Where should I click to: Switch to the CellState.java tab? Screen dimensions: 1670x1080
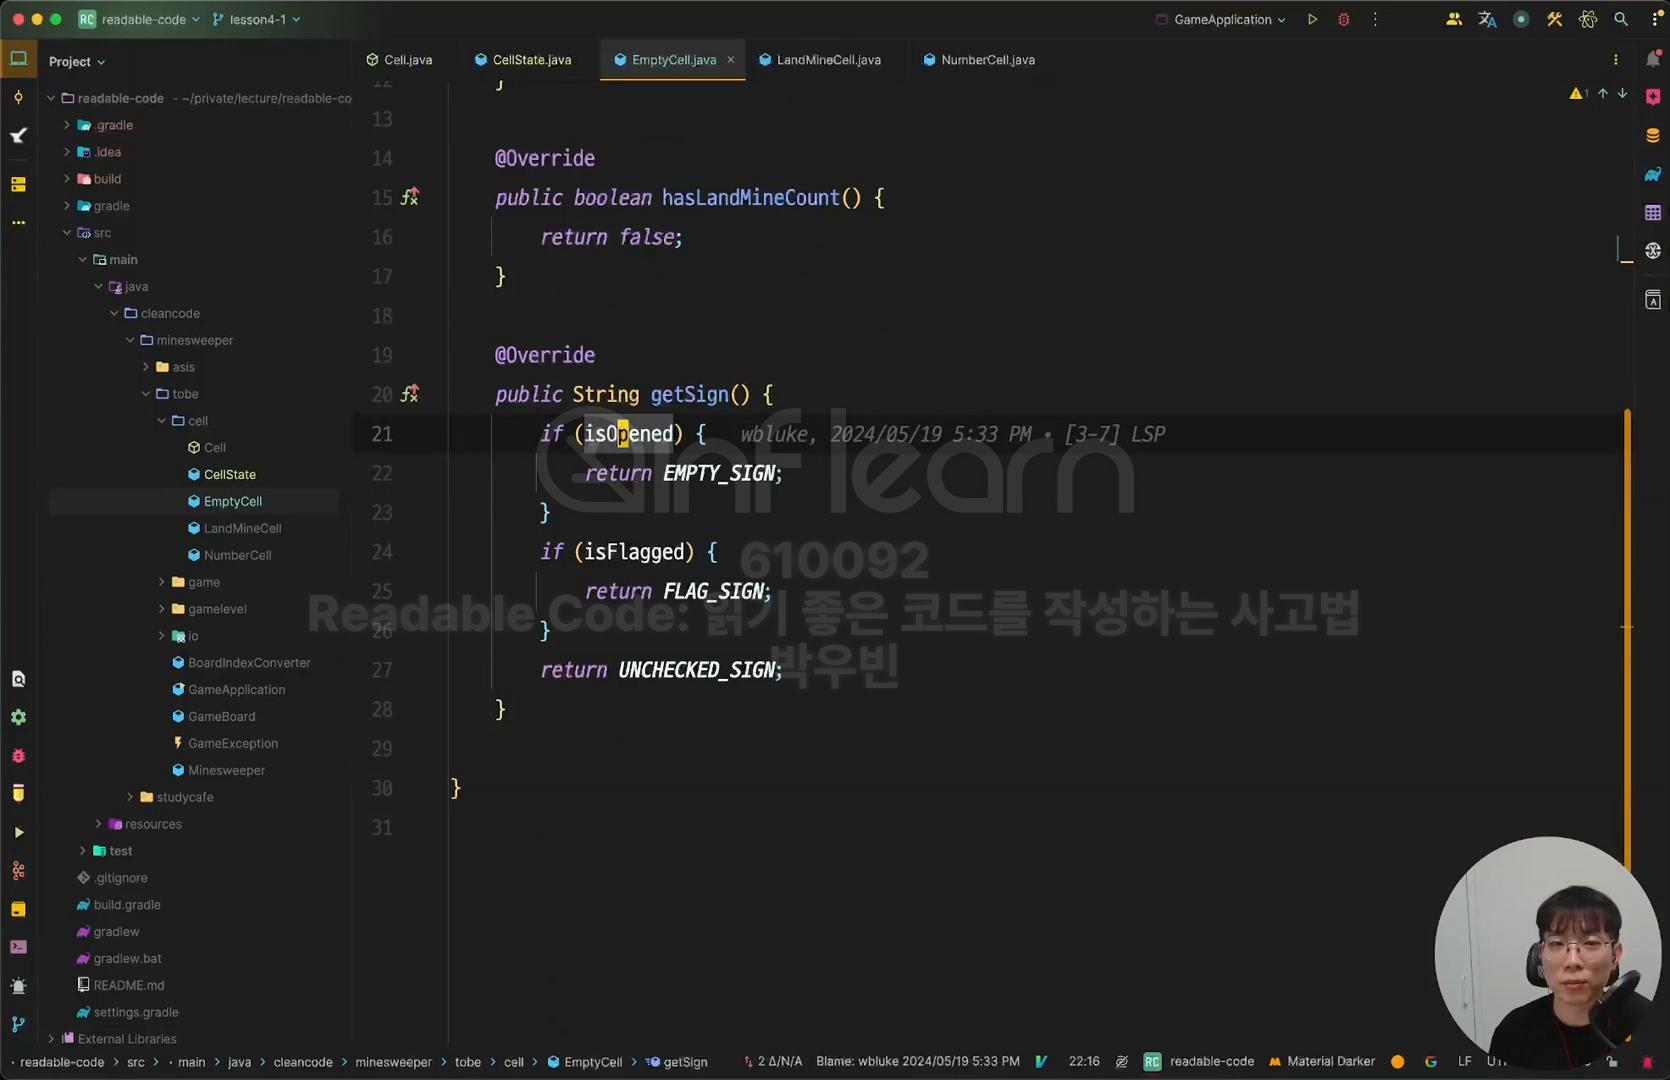click(523, 60)
